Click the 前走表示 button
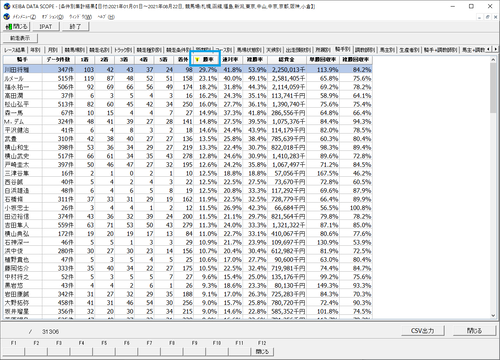 point(20,38)
